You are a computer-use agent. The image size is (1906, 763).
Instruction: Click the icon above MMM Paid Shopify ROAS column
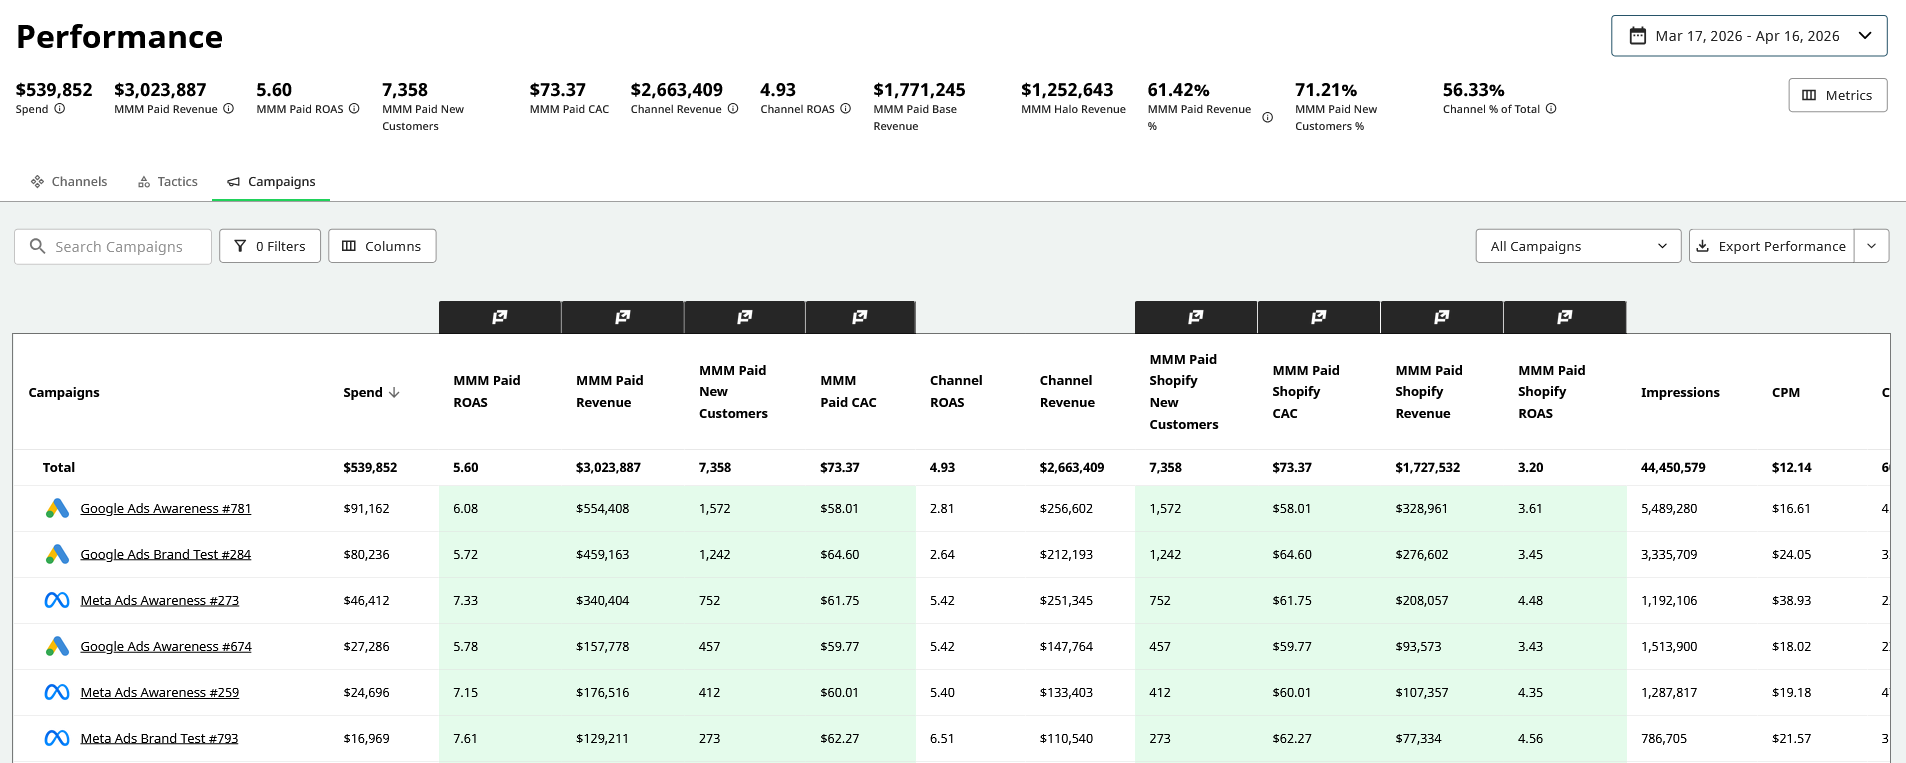pyautogui.click(x=1564, y=317)
